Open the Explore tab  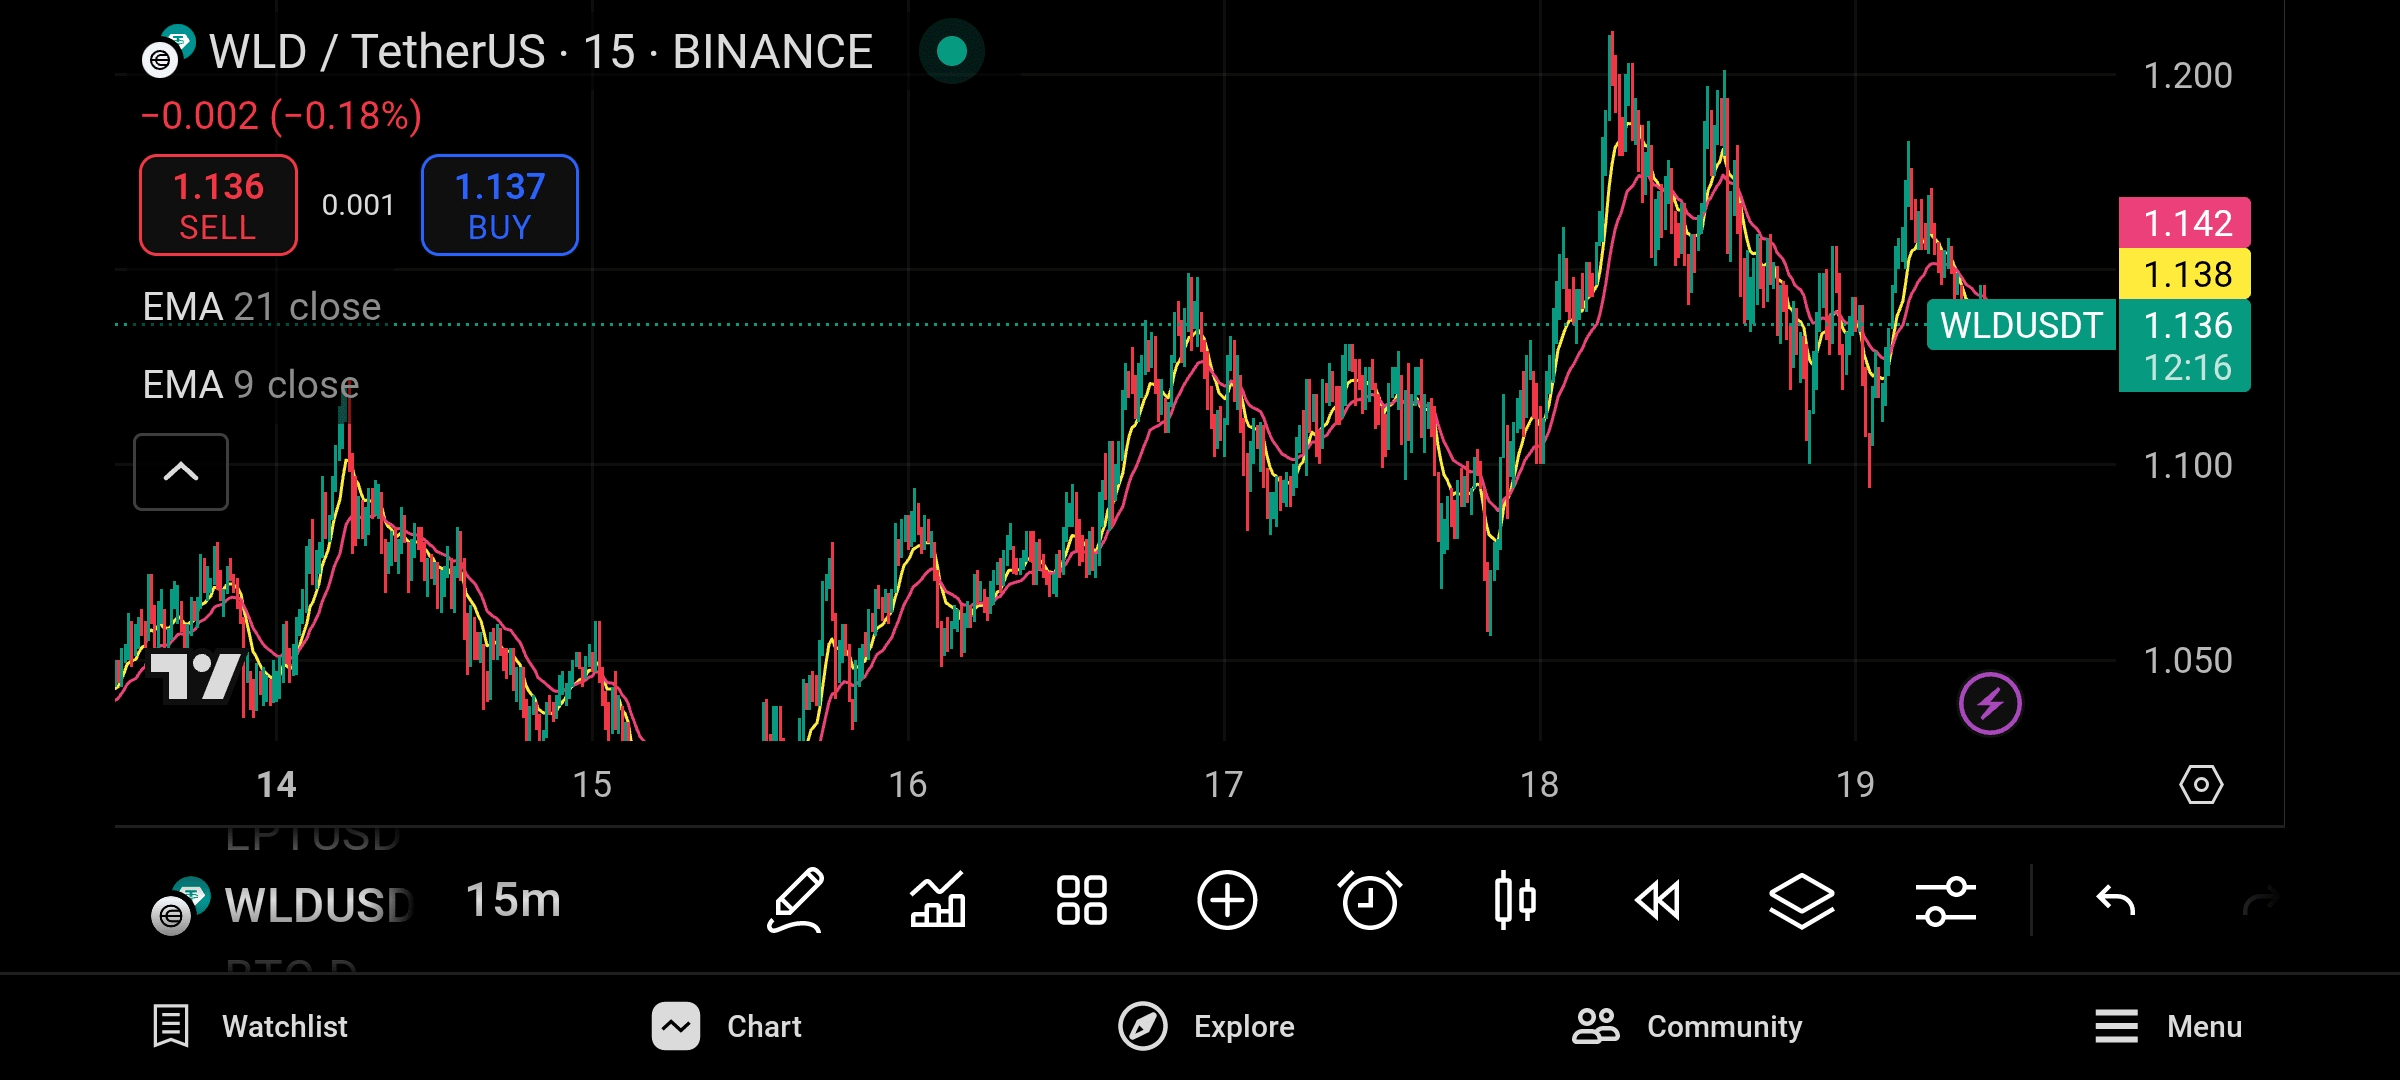[1206, 1026]
